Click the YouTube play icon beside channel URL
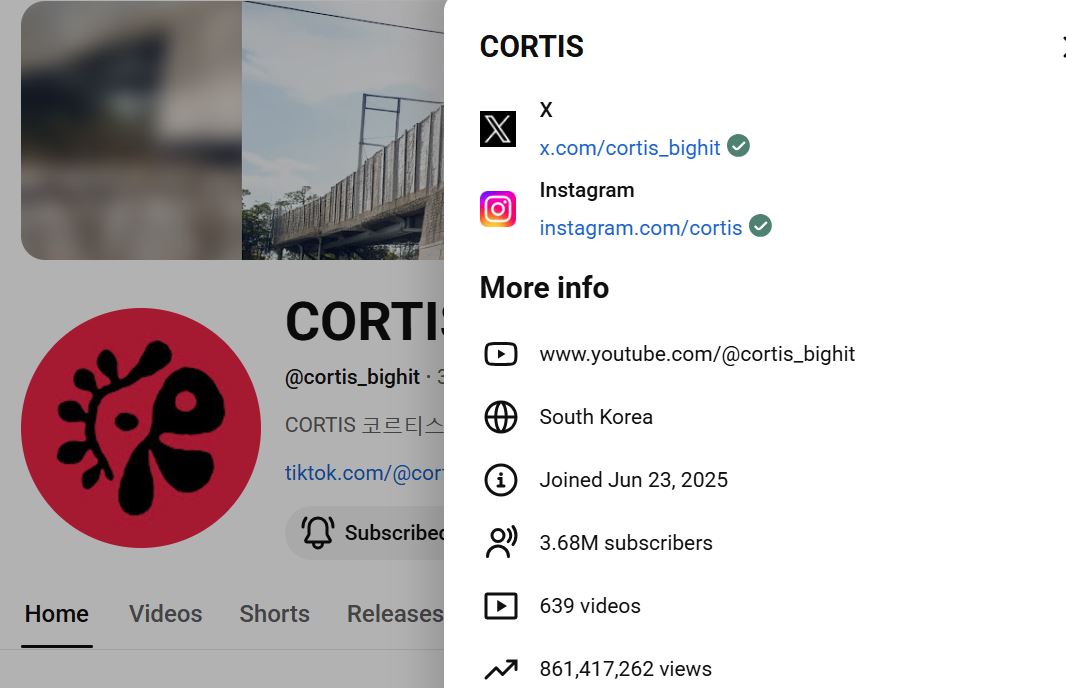Image resolution: width=1066 pixels, height=688 pixels. tap(500, 354)
